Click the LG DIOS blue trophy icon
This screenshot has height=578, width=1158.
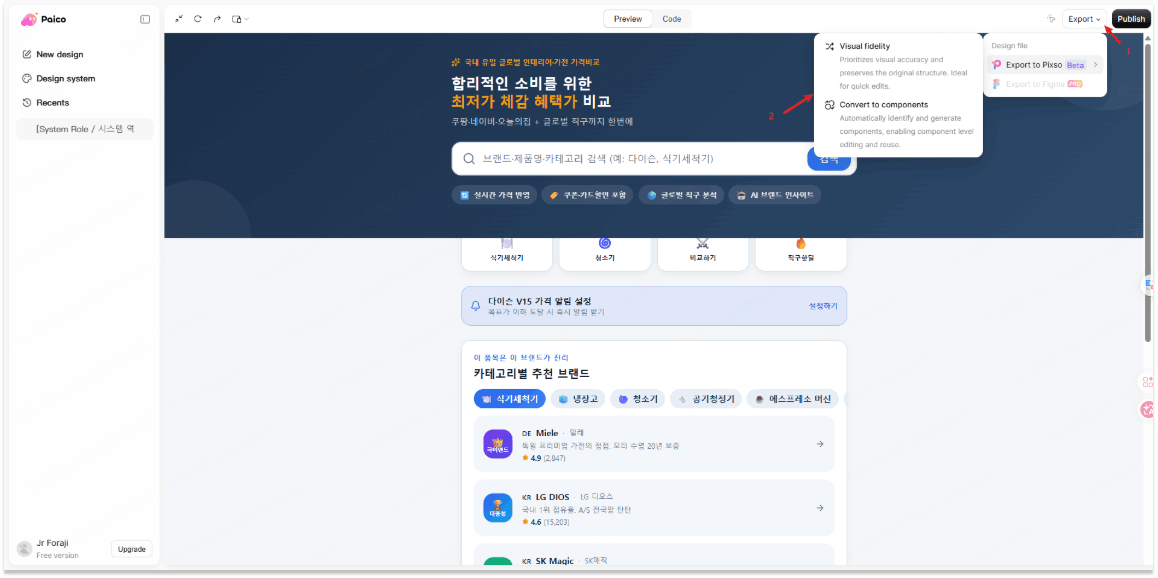pos(498,508)
